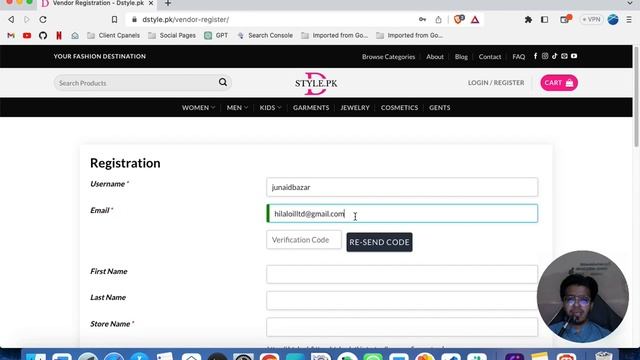Open the Login / Register link
Image resolution: width=640 pixels, height=360 pixels.
(496, 83)
